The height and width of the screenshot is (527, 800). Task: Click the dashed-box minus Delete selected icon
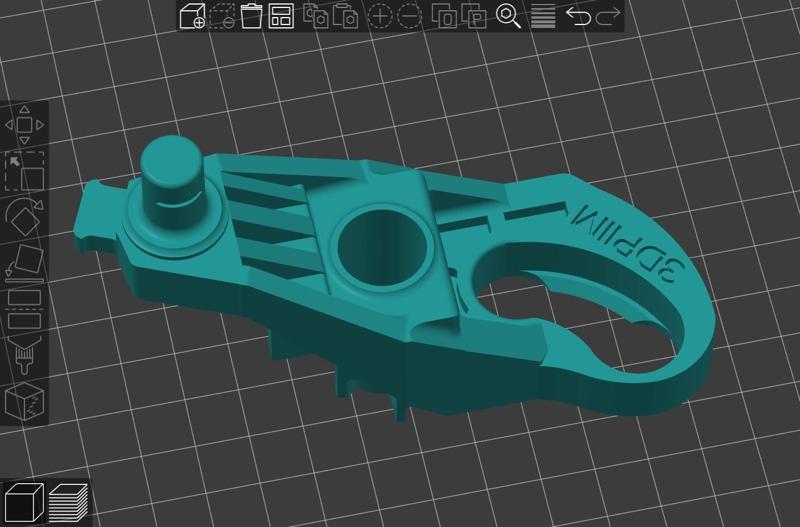coord(222,16)
